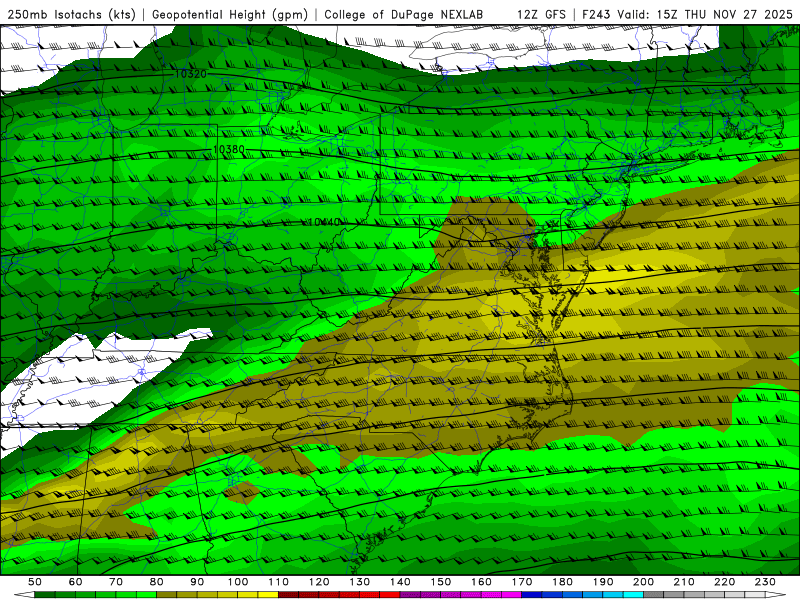Viewport: 800px width, 600px height.
Task: Click the colorbar value label 180
Action: (562, 582)
